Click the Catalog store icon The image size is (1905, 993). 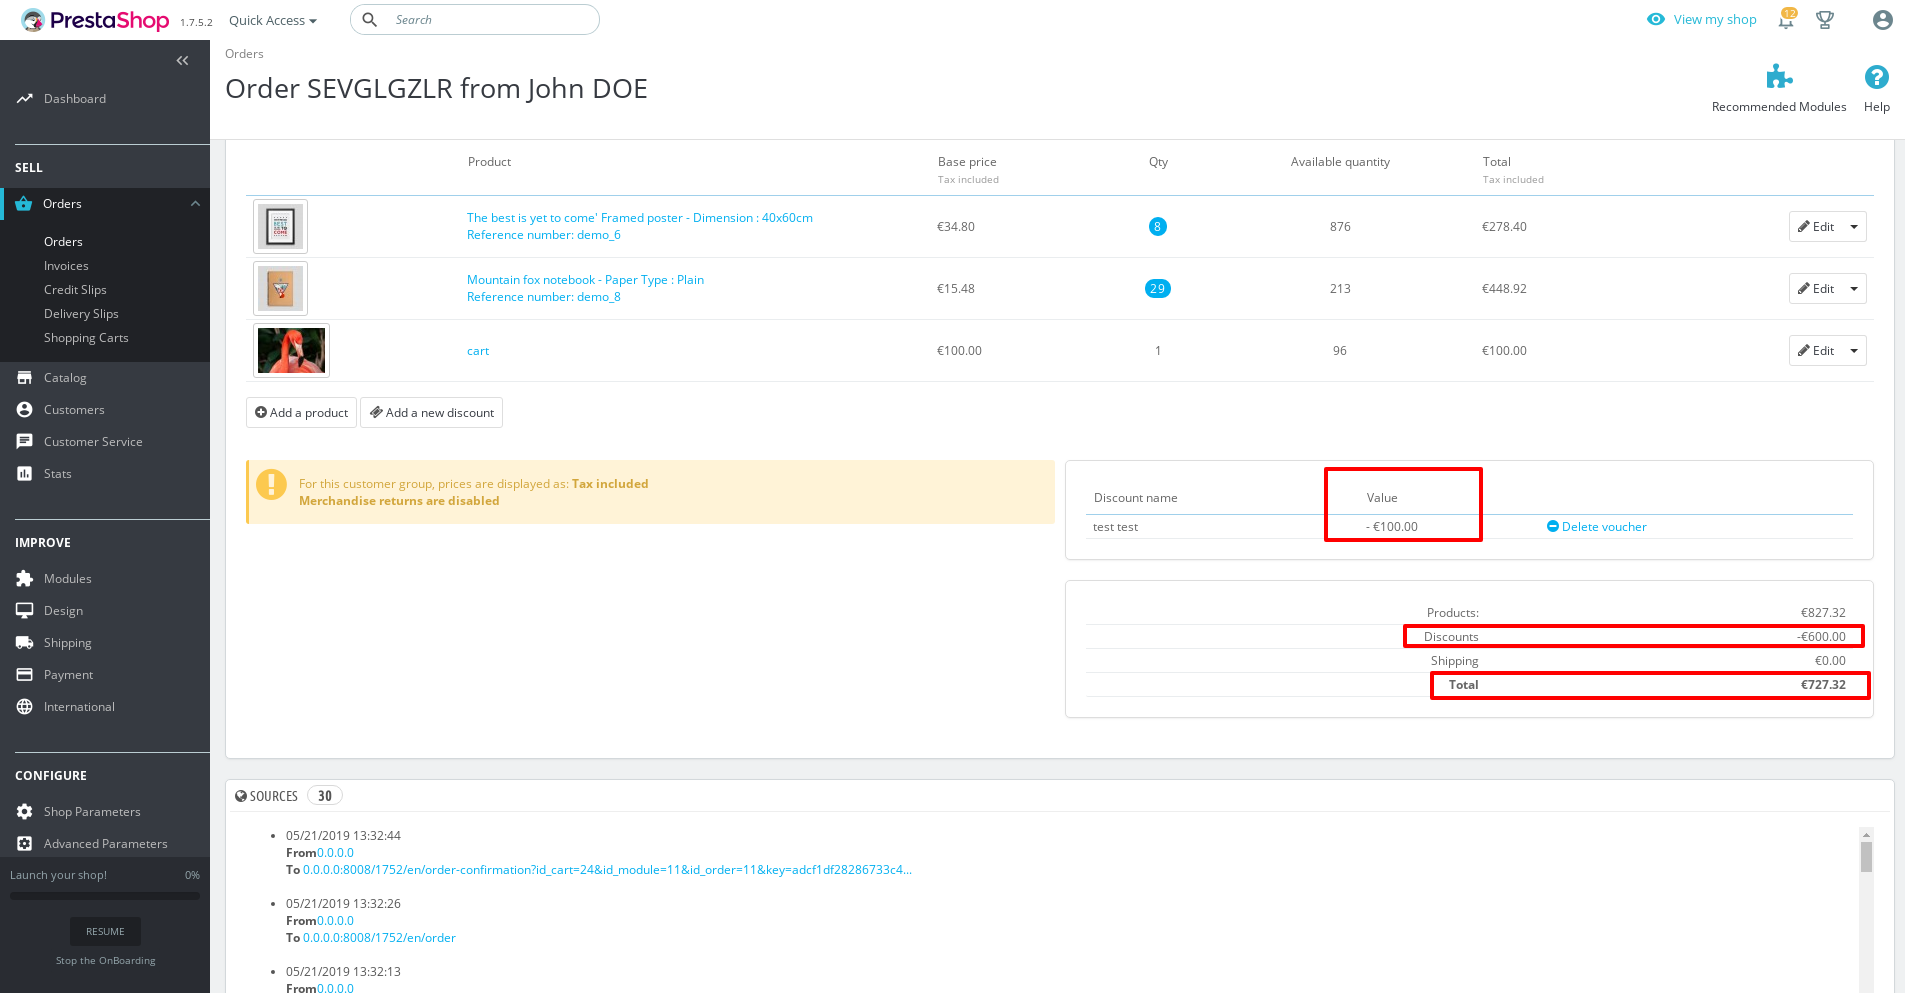pyautogui.click(x=24, y=378)
